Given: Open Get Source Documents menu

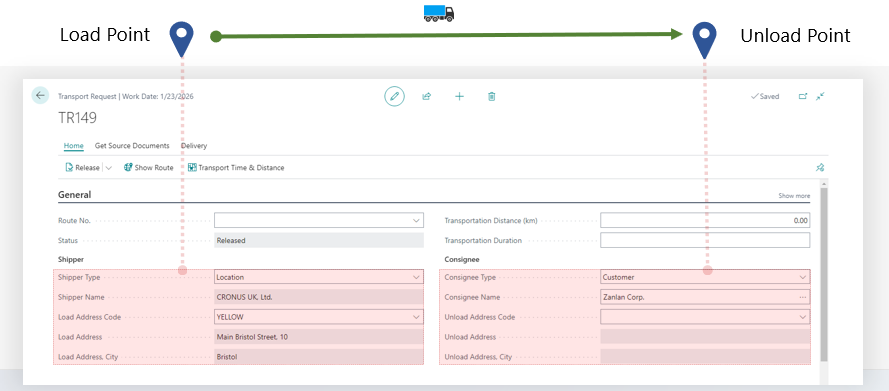Looking at the screenshot, I should (132, 146).
